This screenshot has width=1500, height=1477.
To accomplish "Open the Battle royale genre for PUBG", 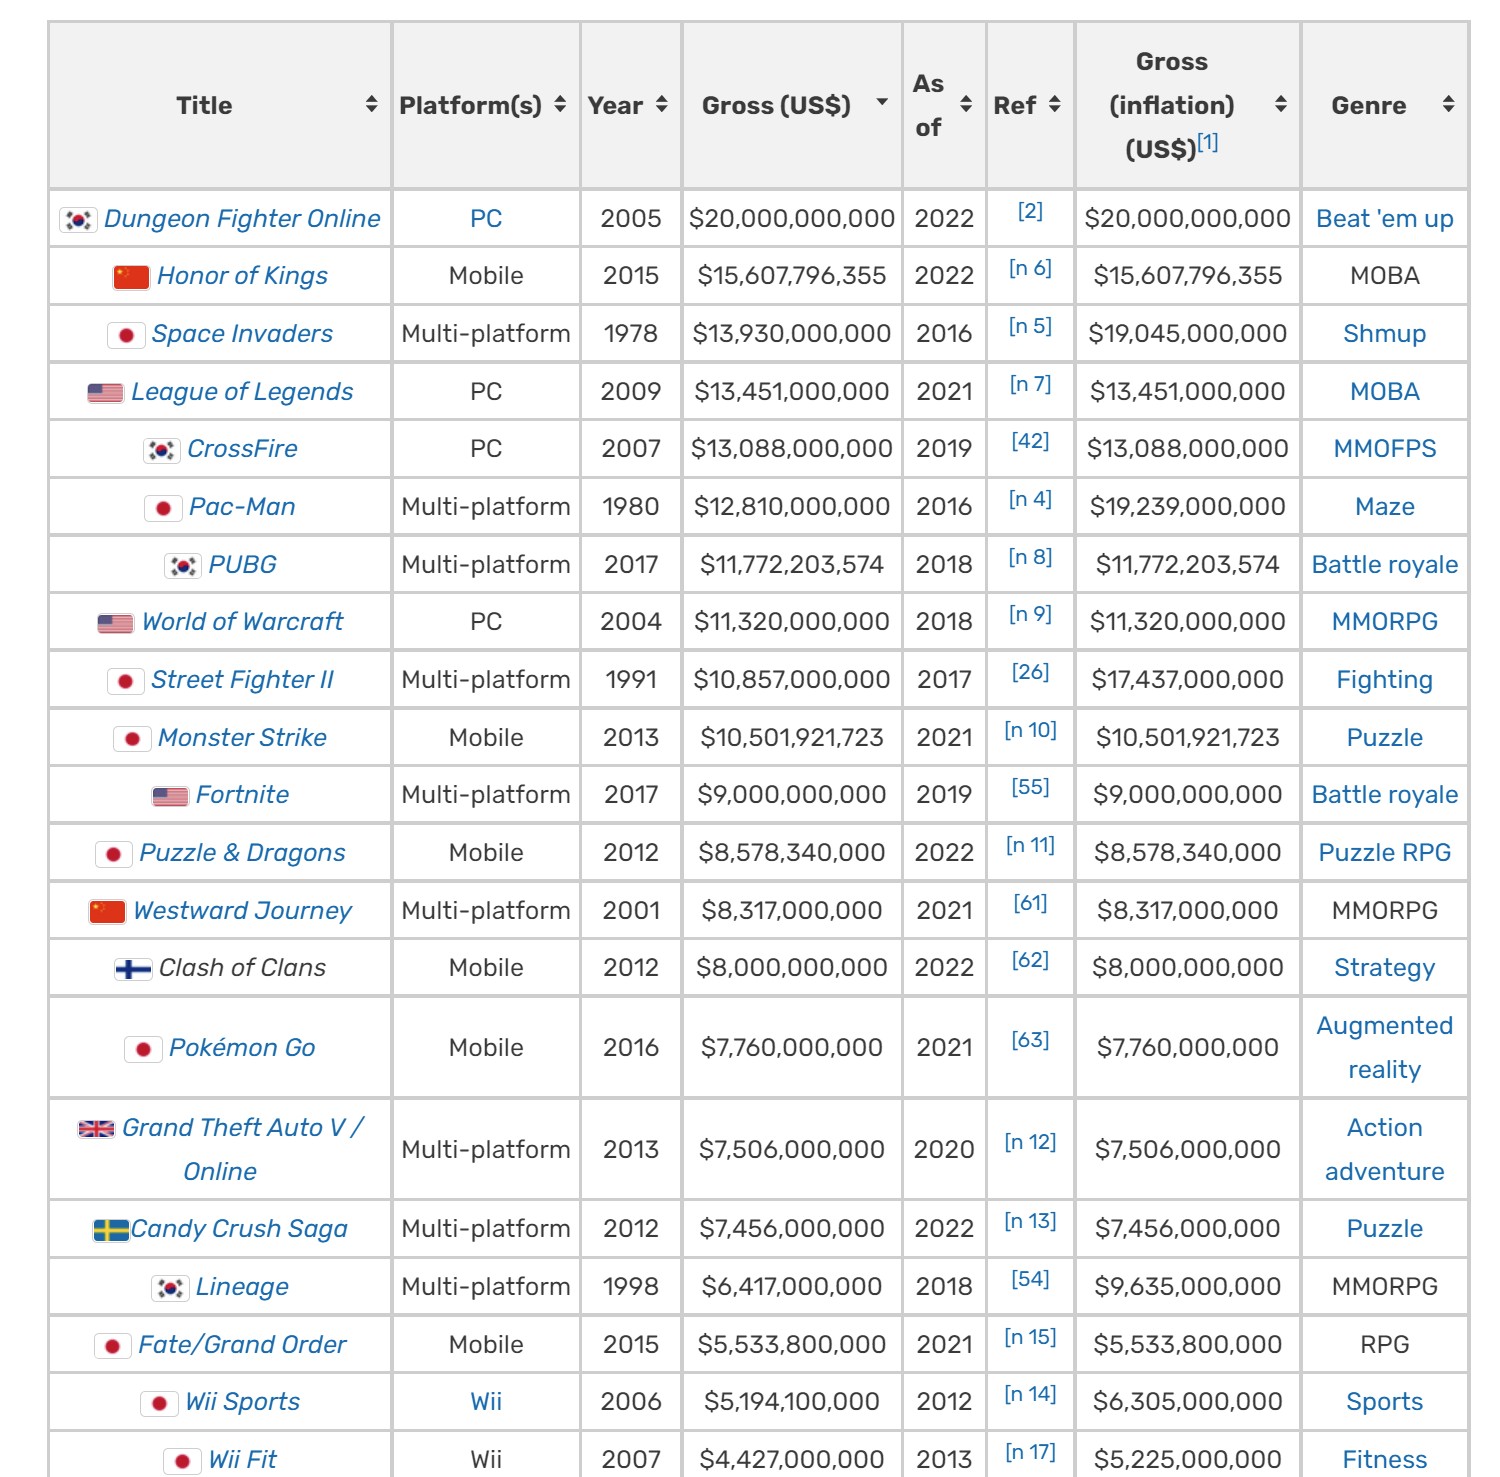I will 1384,565.
